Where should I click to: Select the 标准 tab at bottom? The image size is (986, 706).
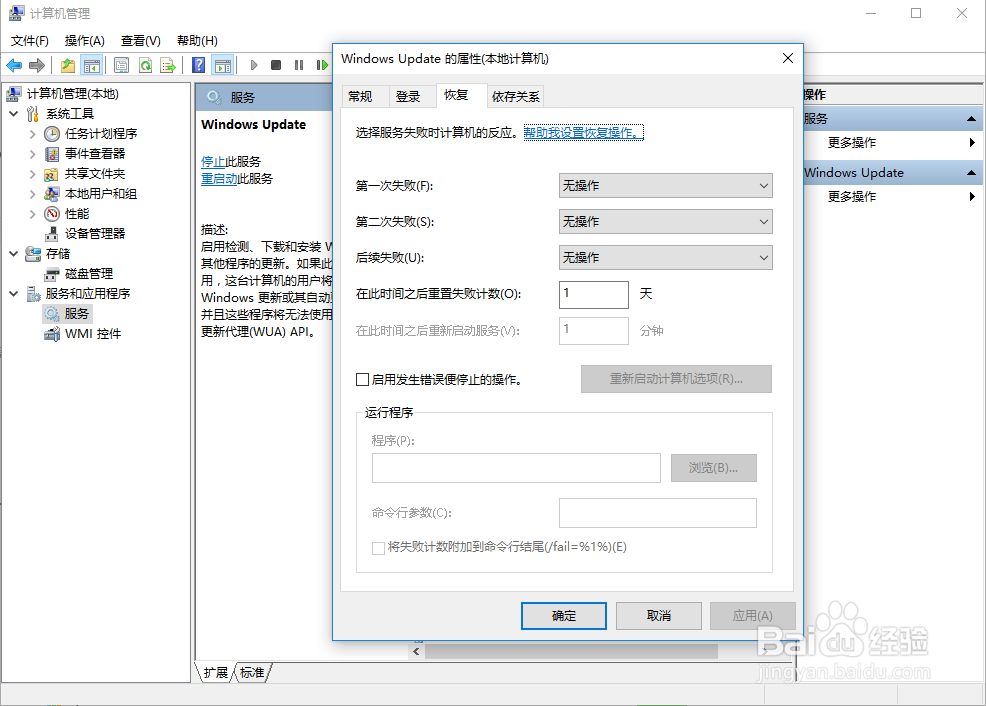tap(251, 673)
